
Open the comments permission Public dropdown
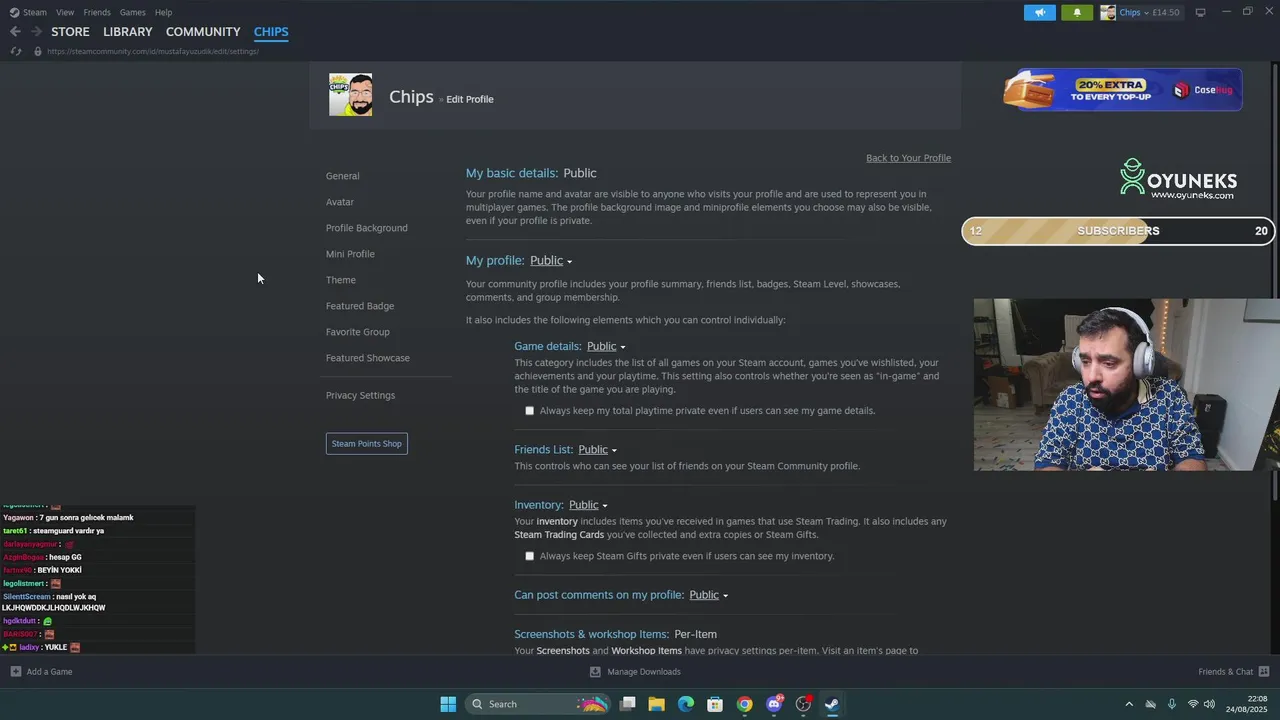pos(709,595)
